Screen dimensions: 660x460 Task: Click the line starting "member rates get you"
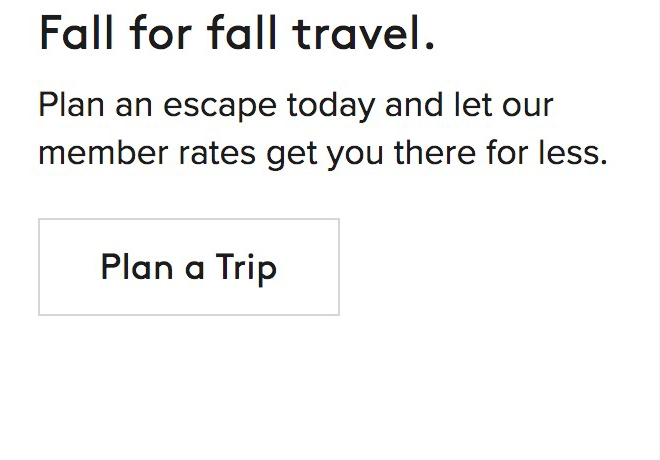323,154
